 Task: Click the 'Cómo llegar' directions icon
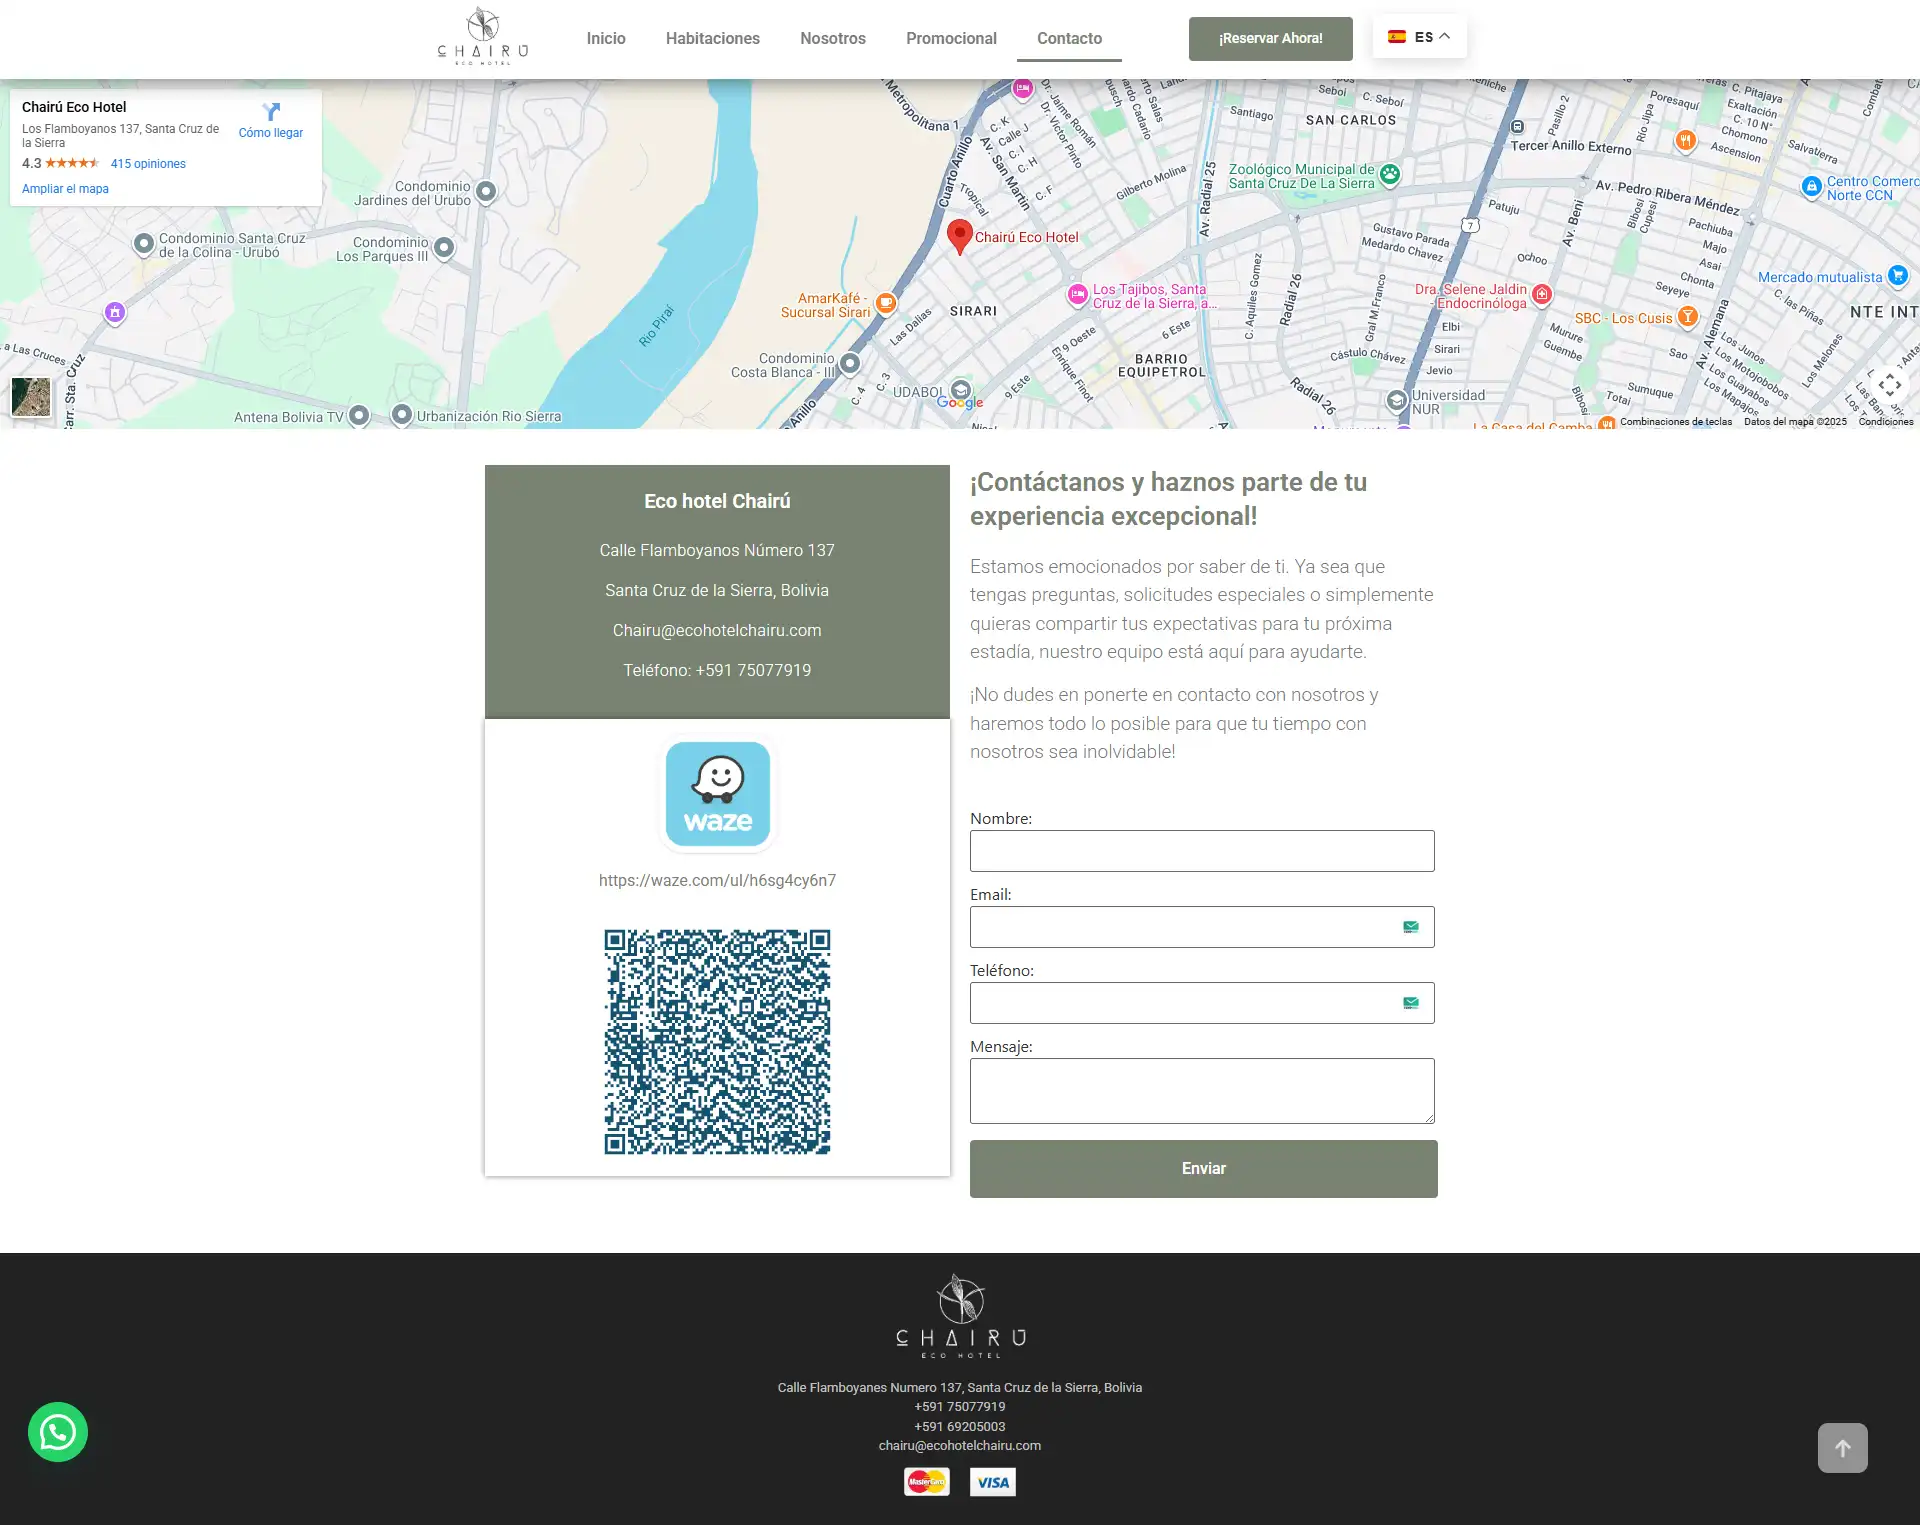[271, 112]
